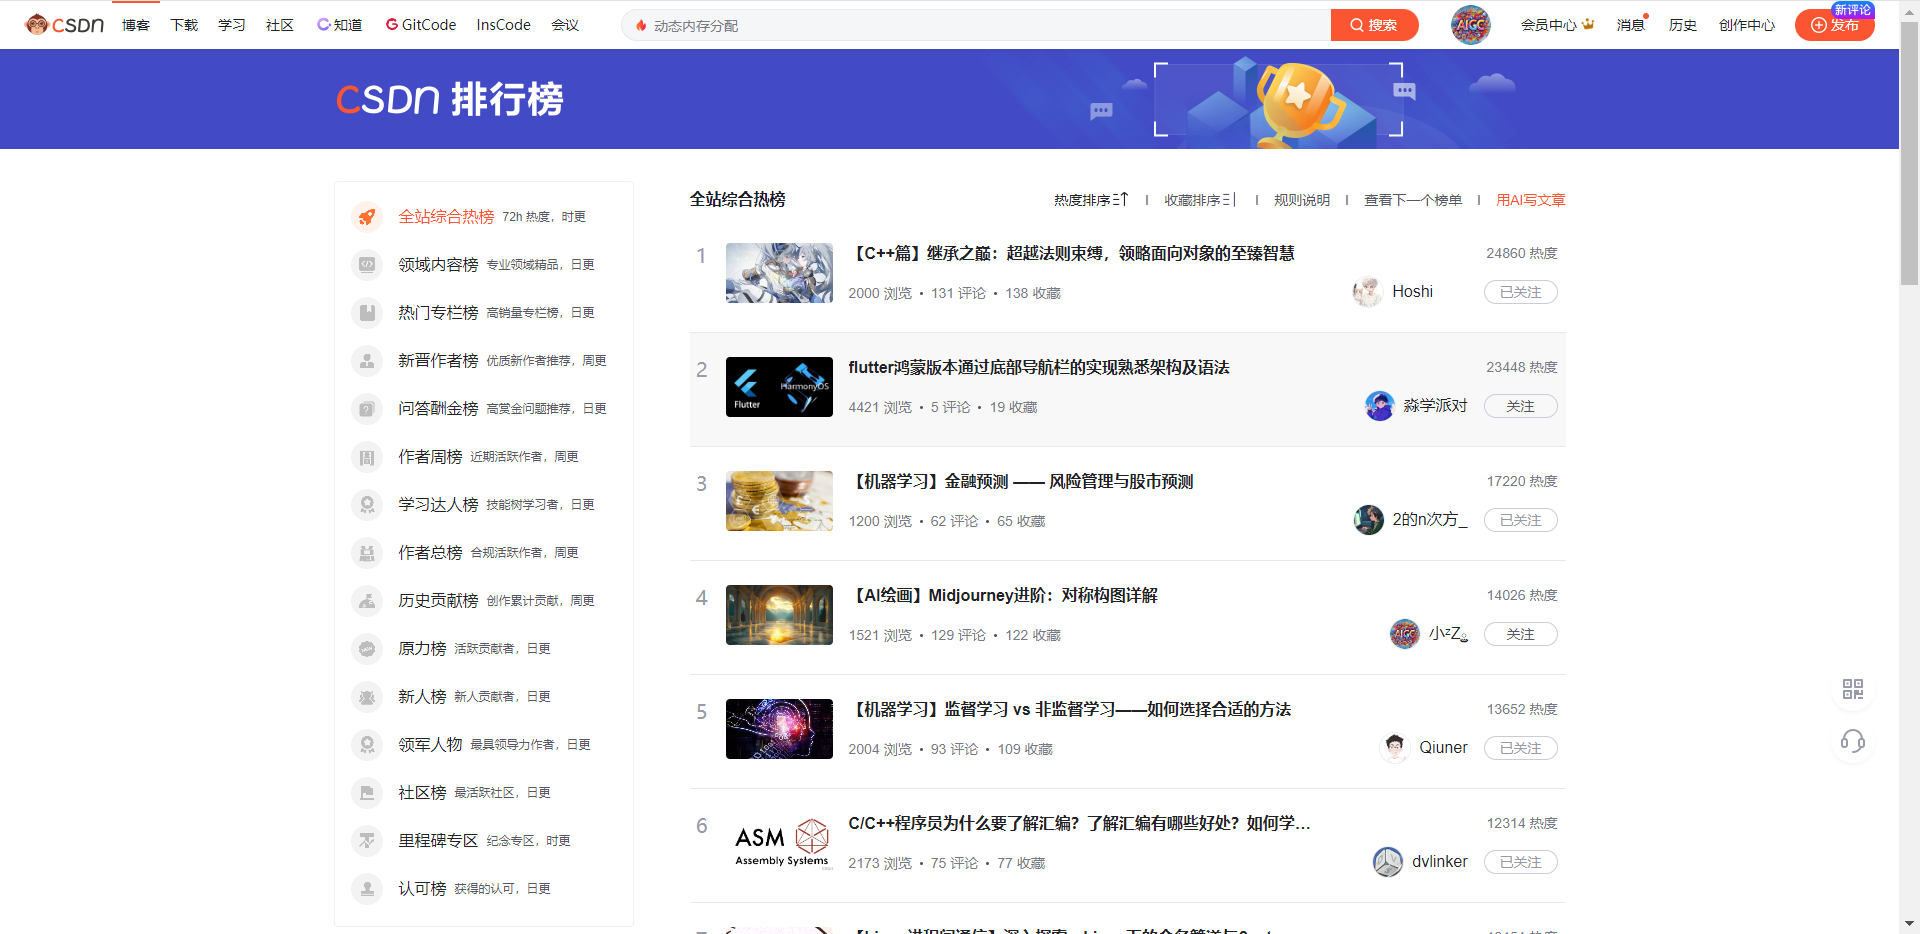Open thumbnail of Midjourney进阶 article

click(779, 615)
